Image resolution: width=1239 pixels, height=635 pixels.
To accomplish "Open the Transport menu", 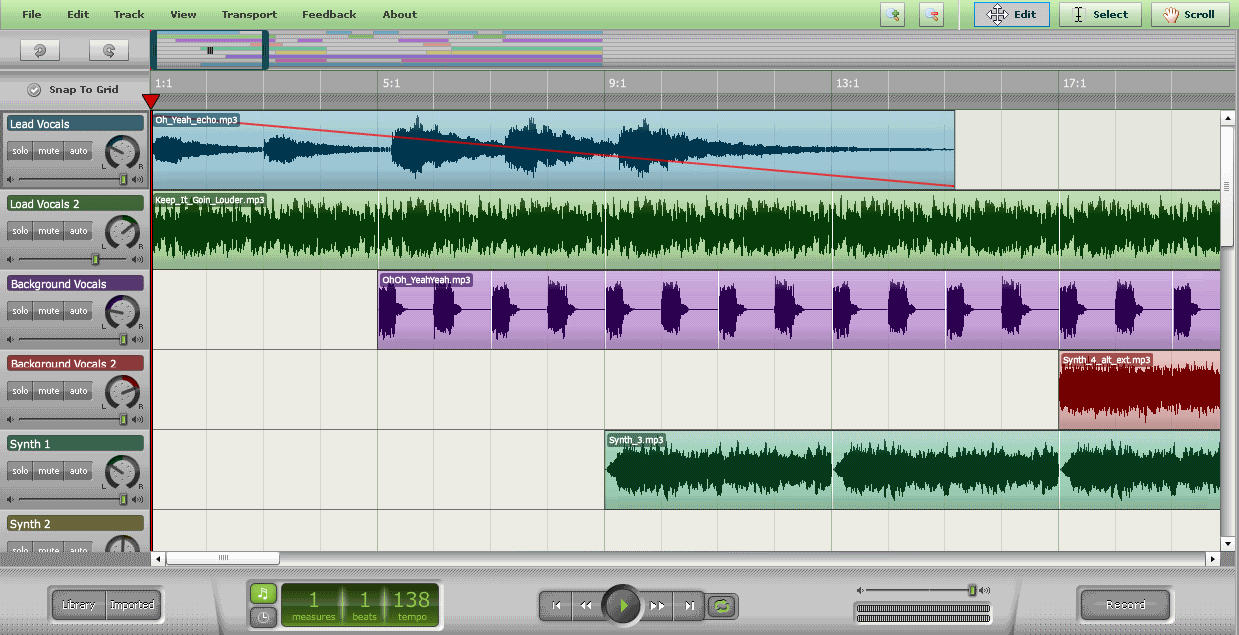I will [249, 15].
